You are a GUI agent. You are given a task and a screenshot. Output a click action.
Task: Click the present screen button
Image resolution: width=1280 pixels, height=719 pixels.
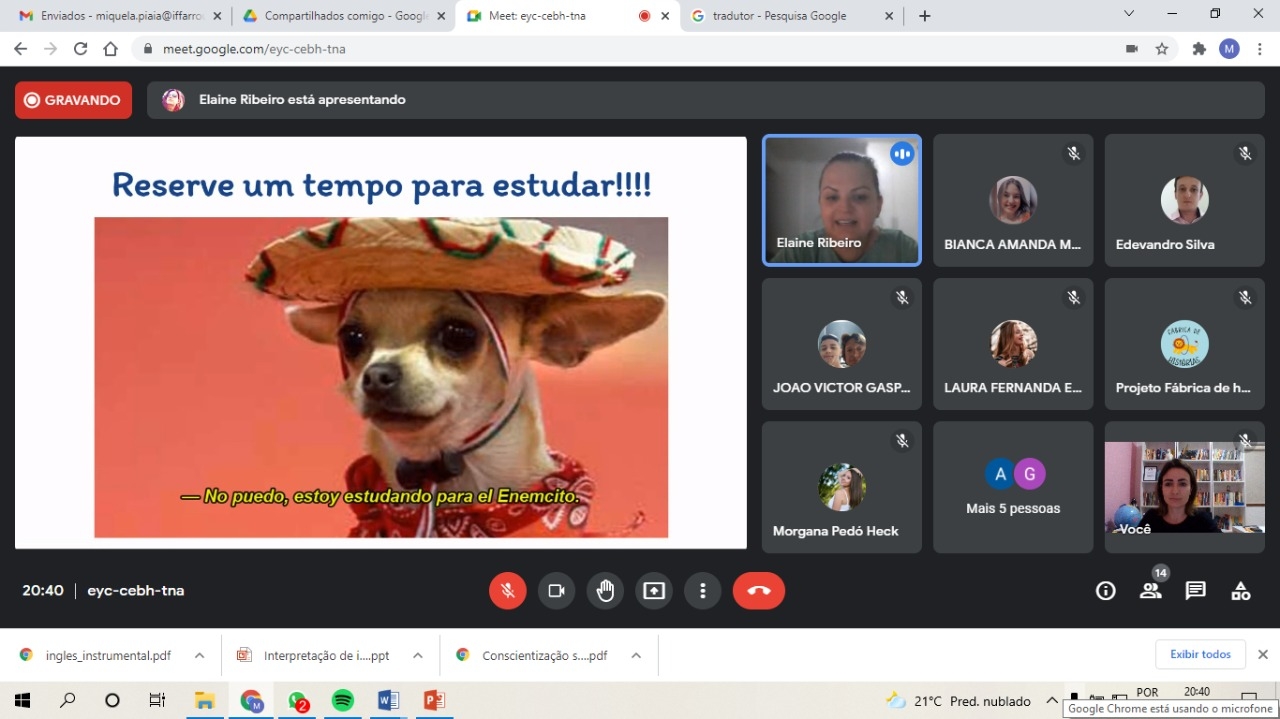click(x=654, y=591)
